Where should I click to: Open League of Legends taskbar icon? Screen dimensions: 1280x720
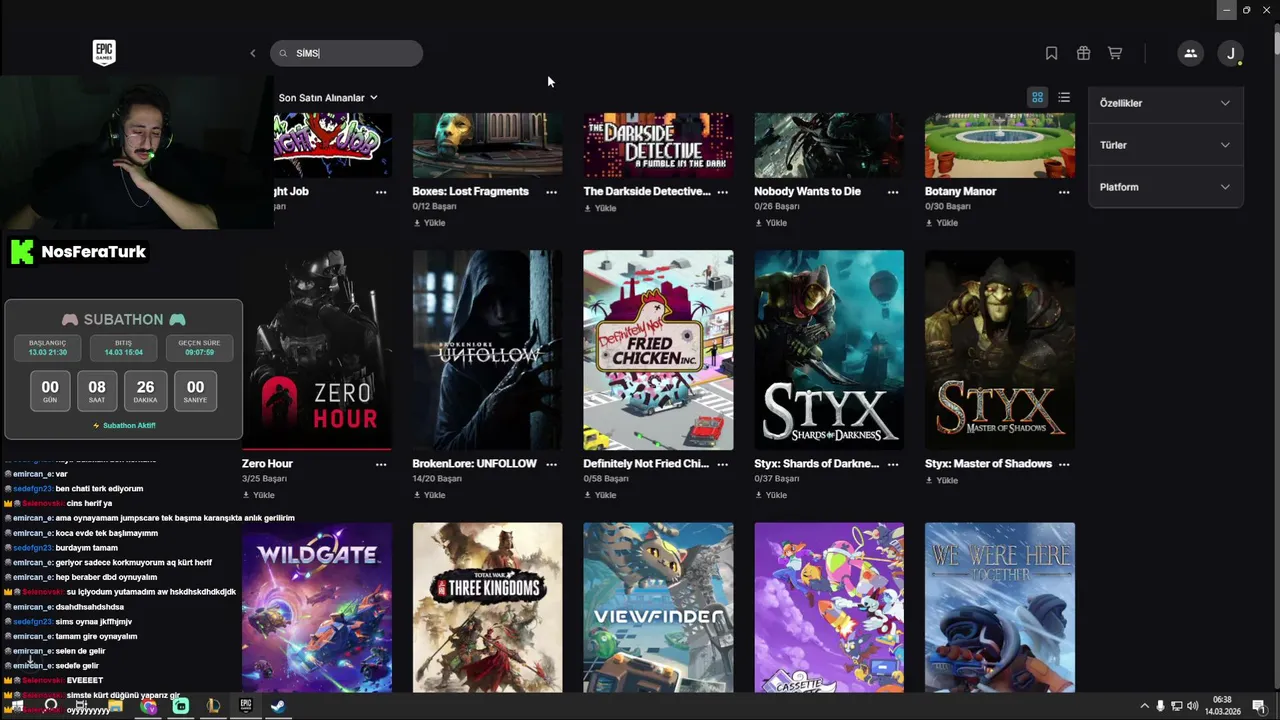pyautogui.click(x=213, y=706)
